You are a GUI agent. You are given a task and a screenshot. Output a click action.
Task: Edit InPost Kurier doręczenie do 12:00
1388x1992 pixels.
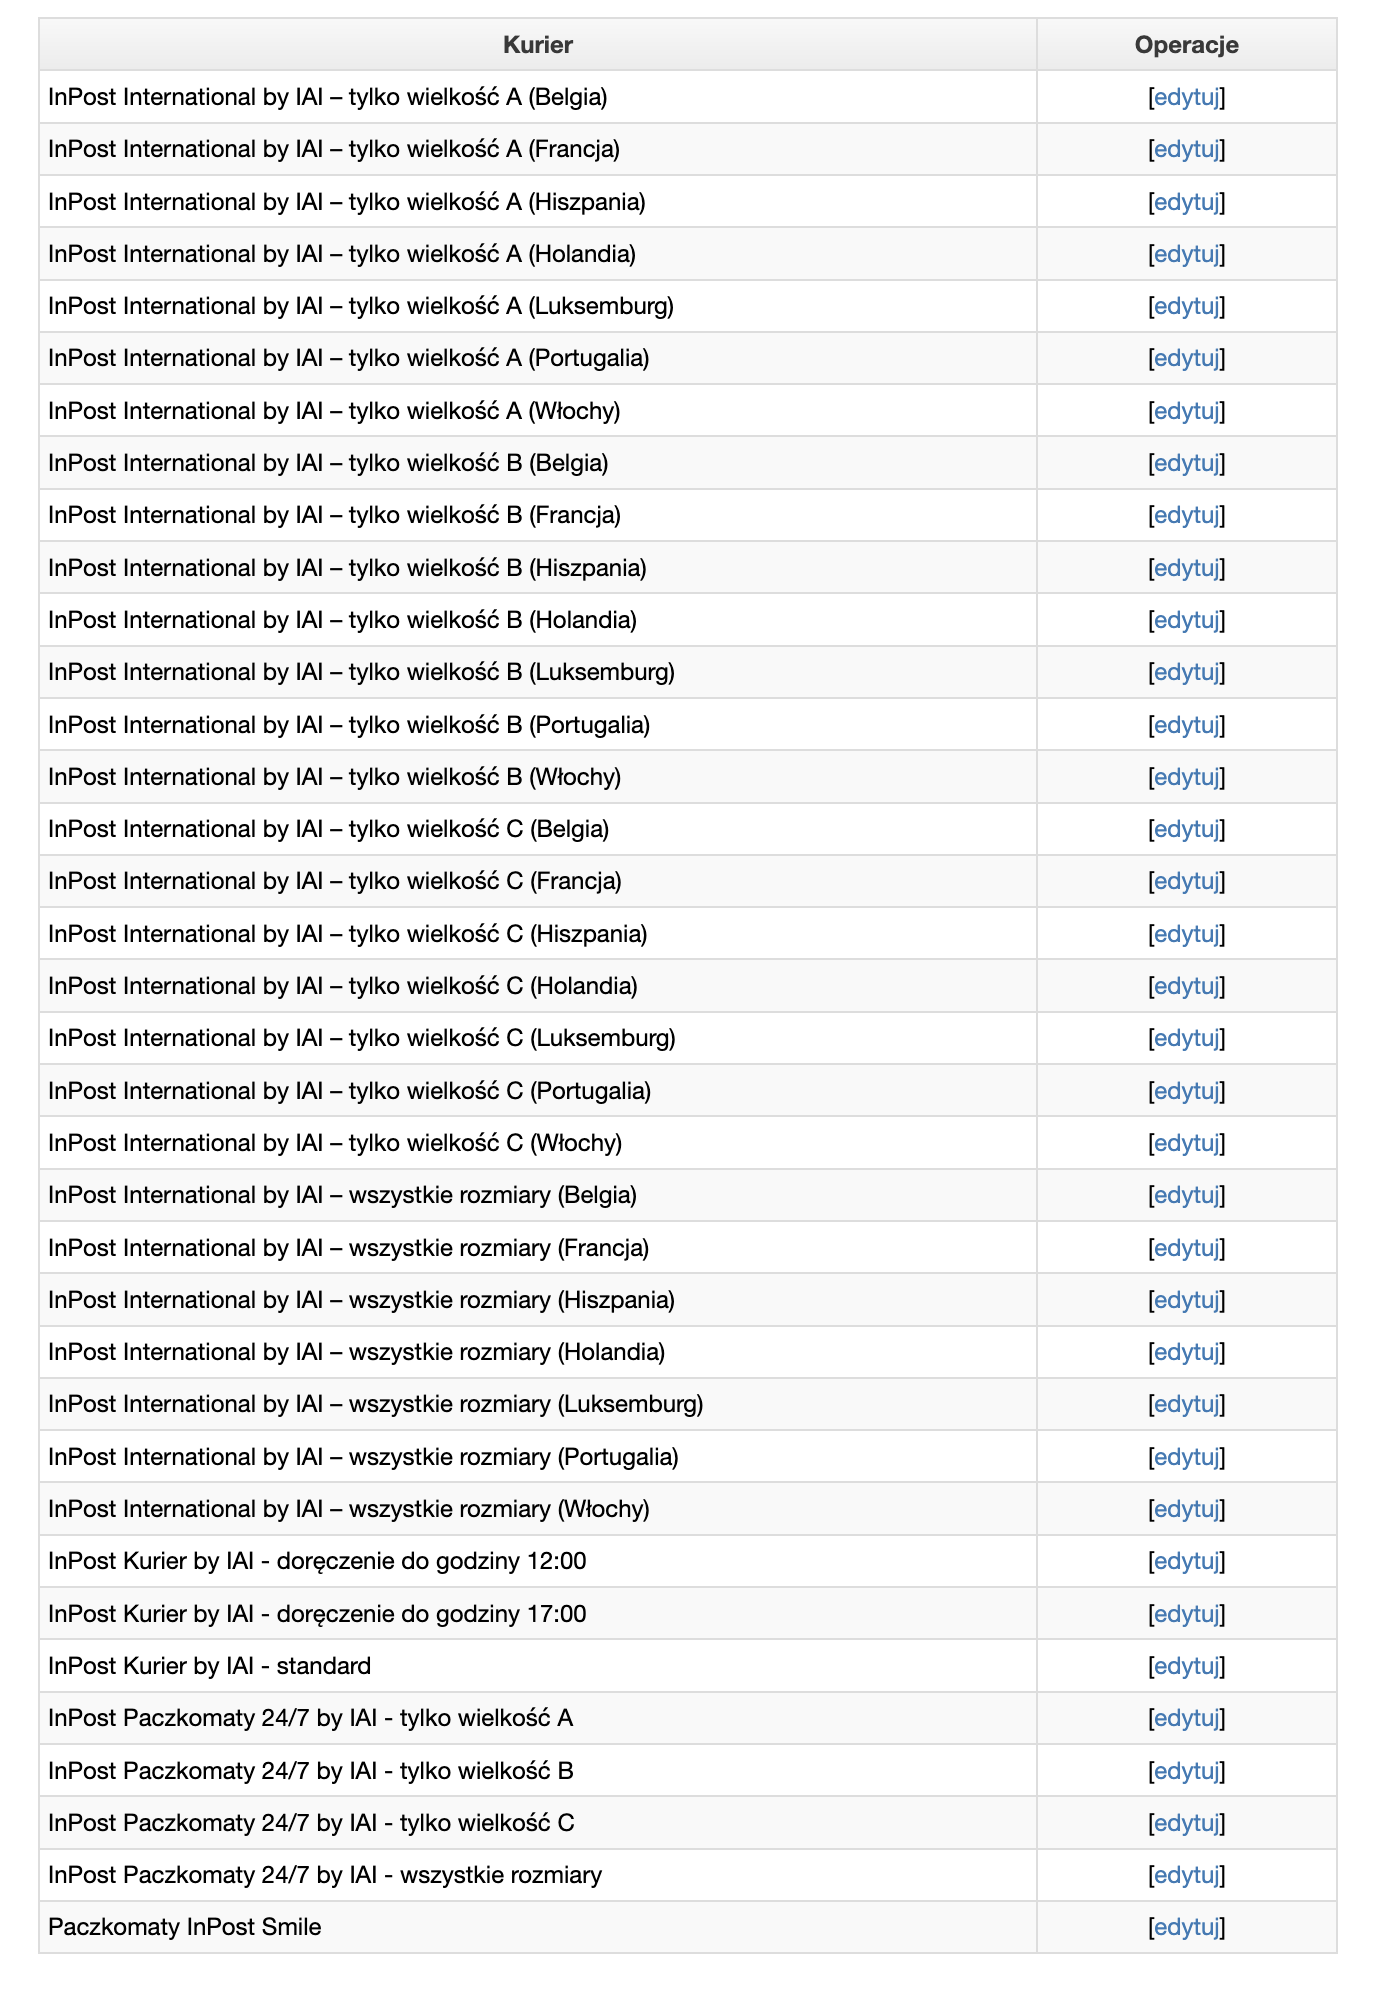(x=1186, y=1561)
